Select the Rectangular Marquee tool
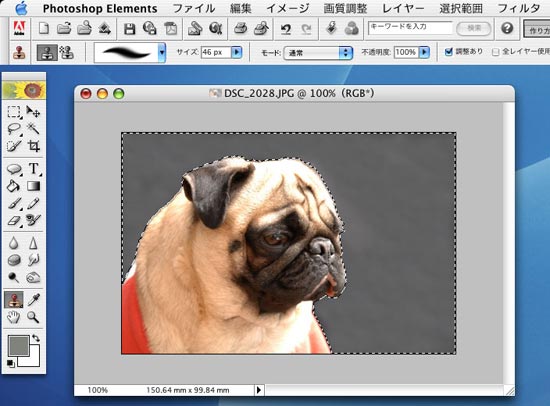Screen dimensions: 550x406 click(14, 112)
